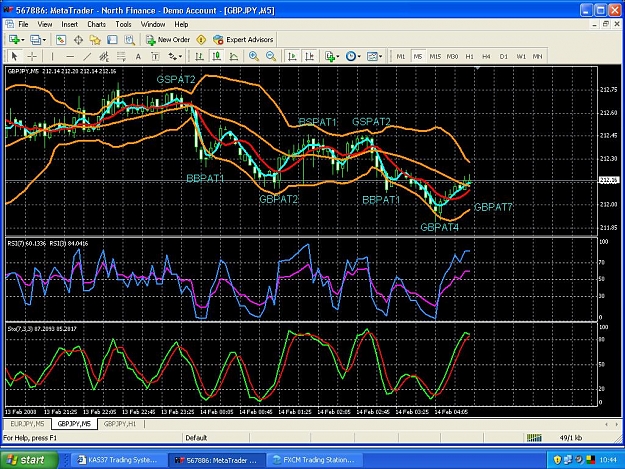The width and height of the screenshot is (625, 469).
Task: Select the H4 timeframe
Action: pyautogui.click(x=486, y=57)
